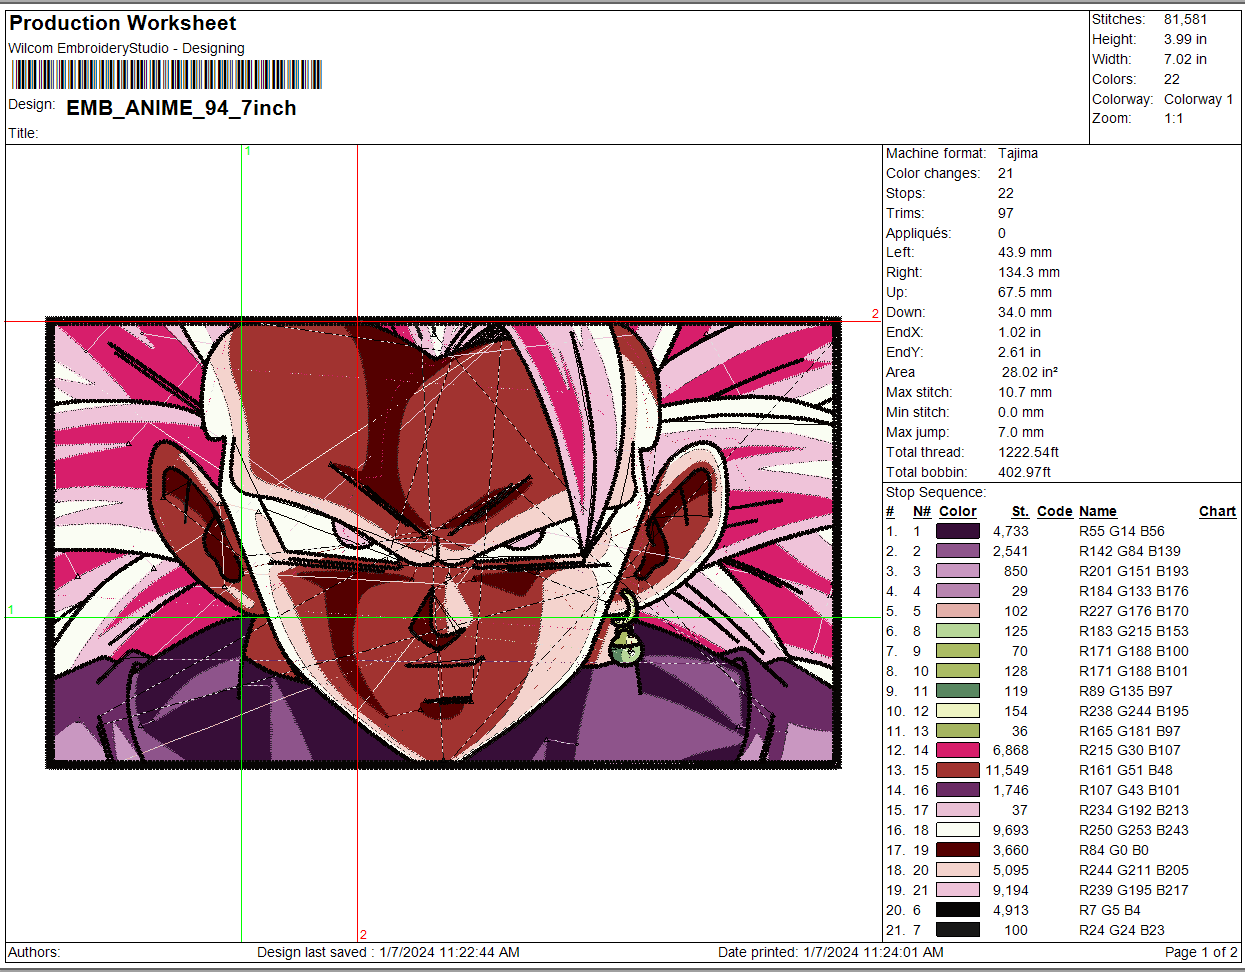
Task: Pick the R89 G135 B97 swatch
Action: pyautogui.click(x=958, y=691)
